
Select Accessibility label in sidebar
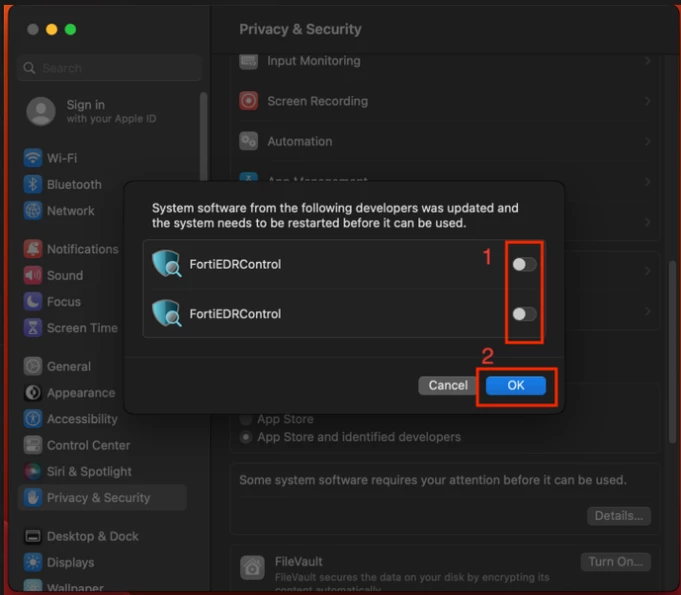pos(83,419)
